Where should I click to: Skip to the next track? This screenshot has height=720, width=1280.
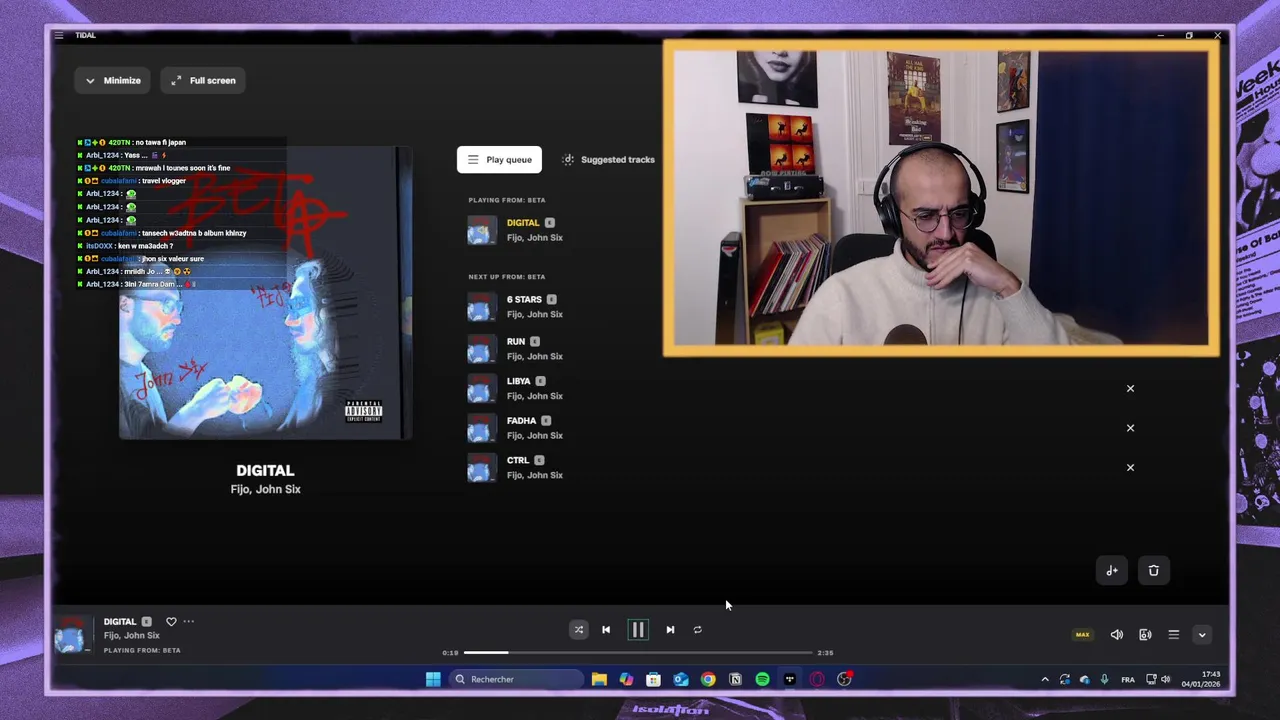(x=670, y=630)
